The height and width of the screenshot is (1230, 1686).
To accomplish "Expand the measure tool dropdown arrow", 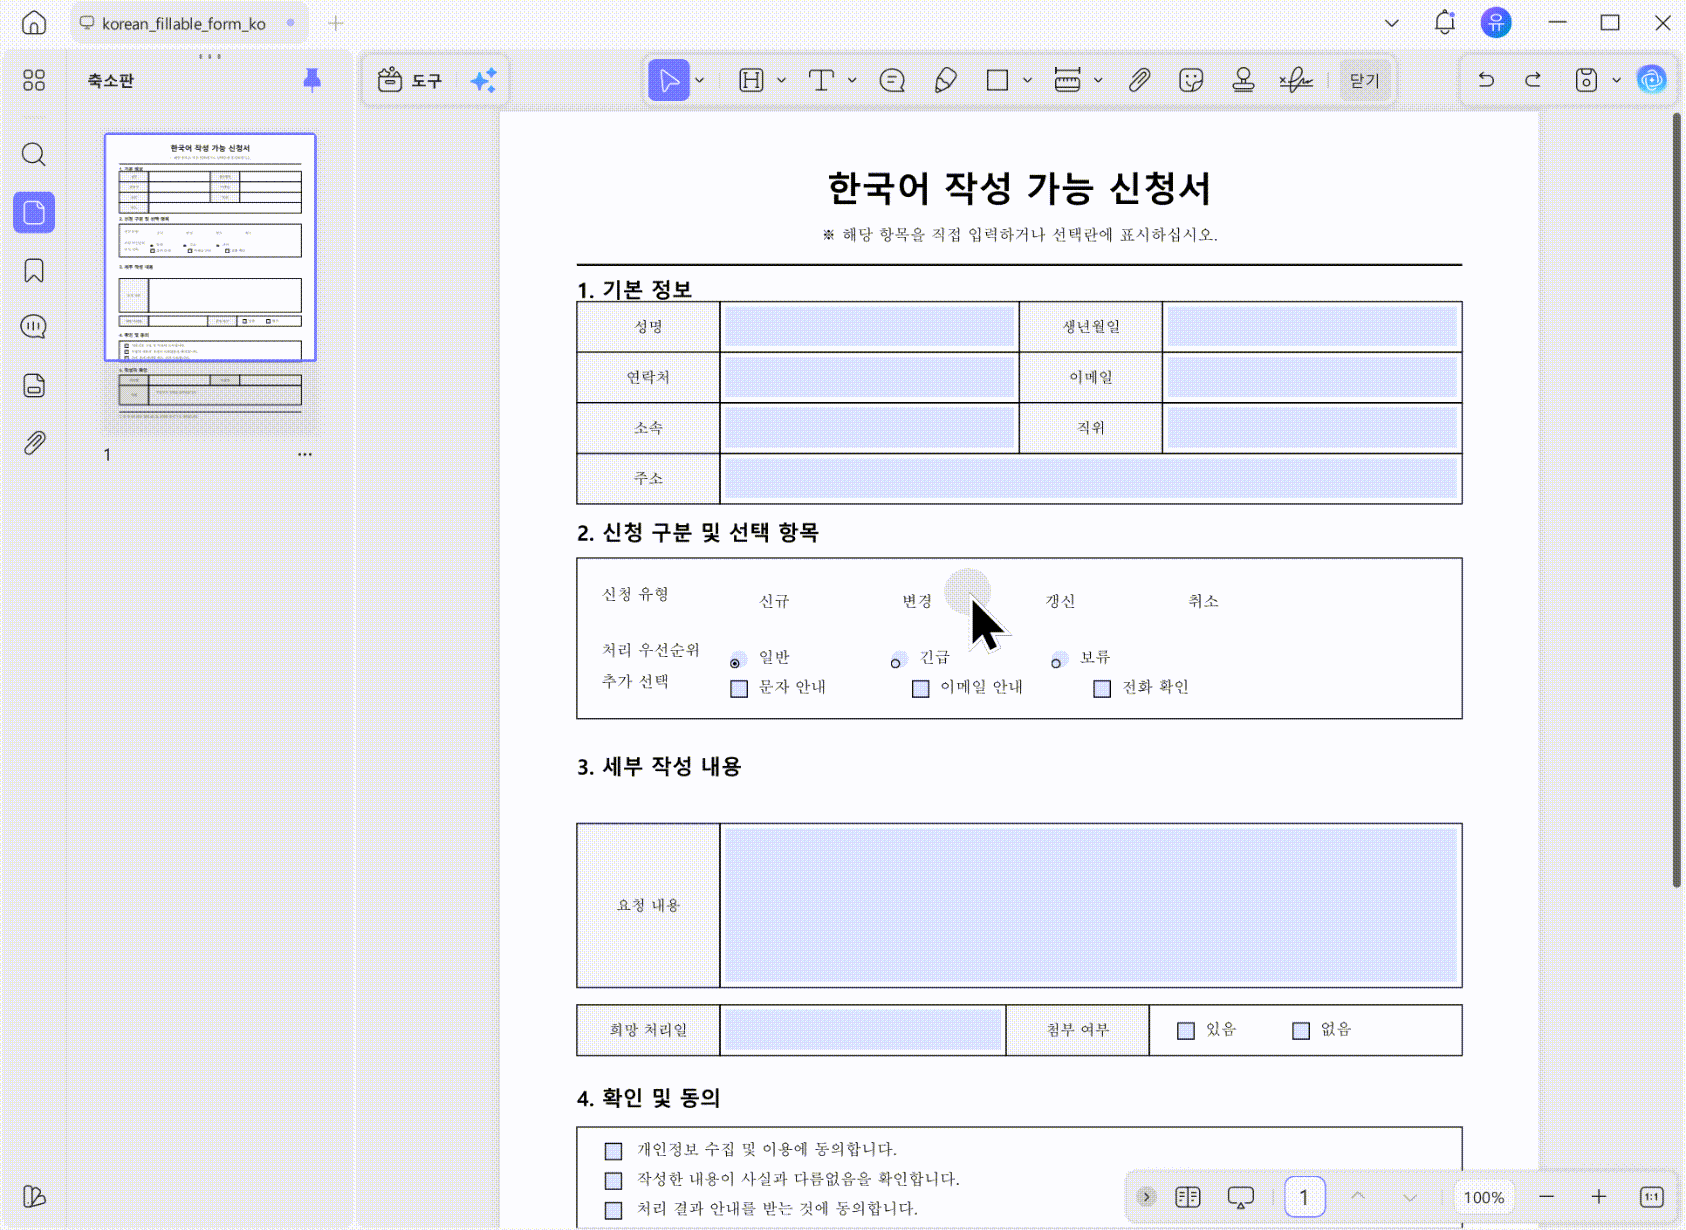I will (x=1098, y=80).
